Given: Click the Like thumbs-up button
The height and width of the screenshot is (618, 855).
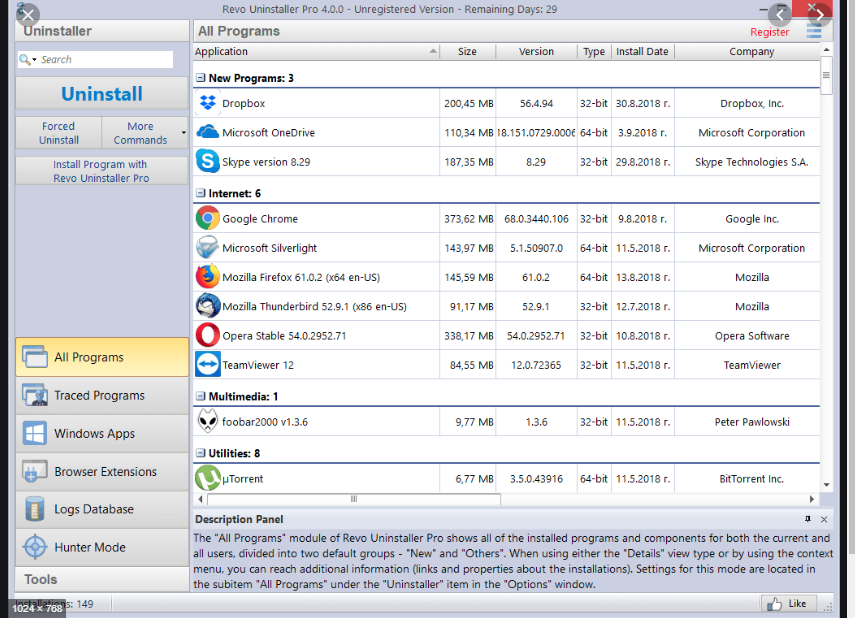Looking at the screenshot, I should (788, 603).
